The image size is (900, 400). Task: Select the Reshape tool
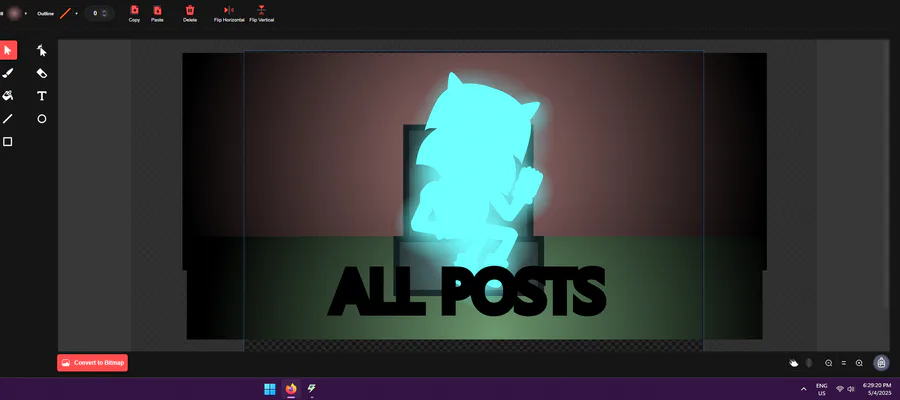click(x=41, y=51)
